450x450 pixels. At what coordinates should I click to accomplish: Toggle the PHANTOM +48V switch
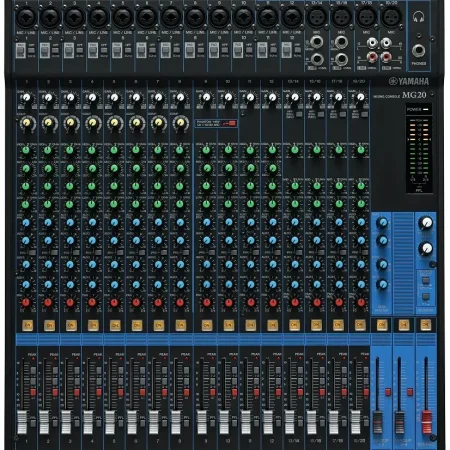click(232, 123)
